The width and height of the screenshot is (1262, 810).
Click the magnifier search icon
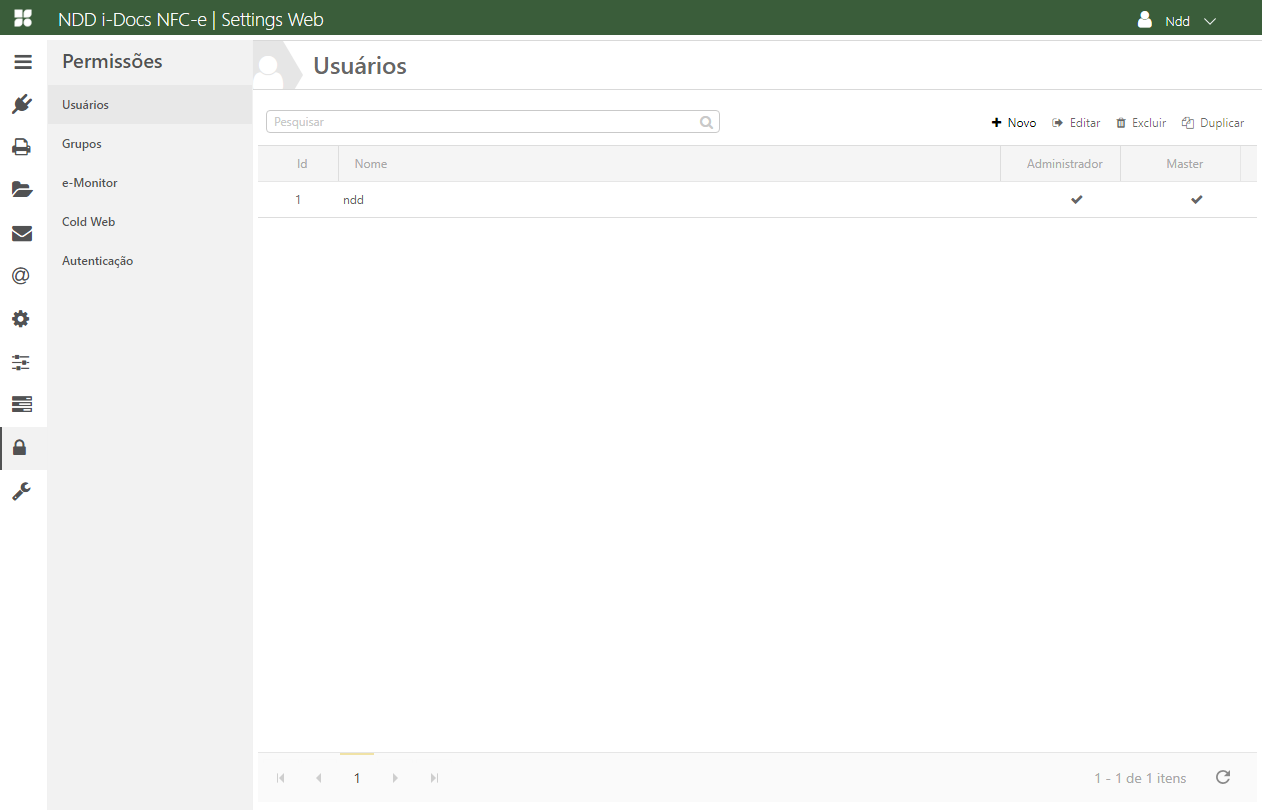coord(706,122)
